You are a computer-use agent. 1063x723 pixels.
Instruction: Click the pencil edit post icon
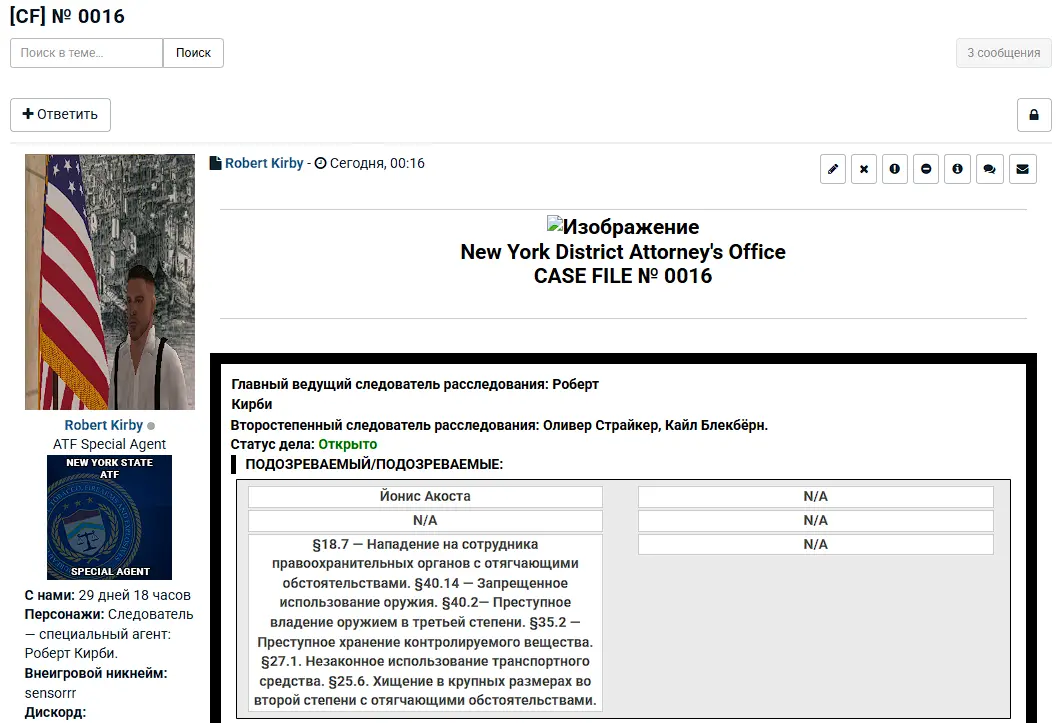pyautogui.click(x=833, y=169)
